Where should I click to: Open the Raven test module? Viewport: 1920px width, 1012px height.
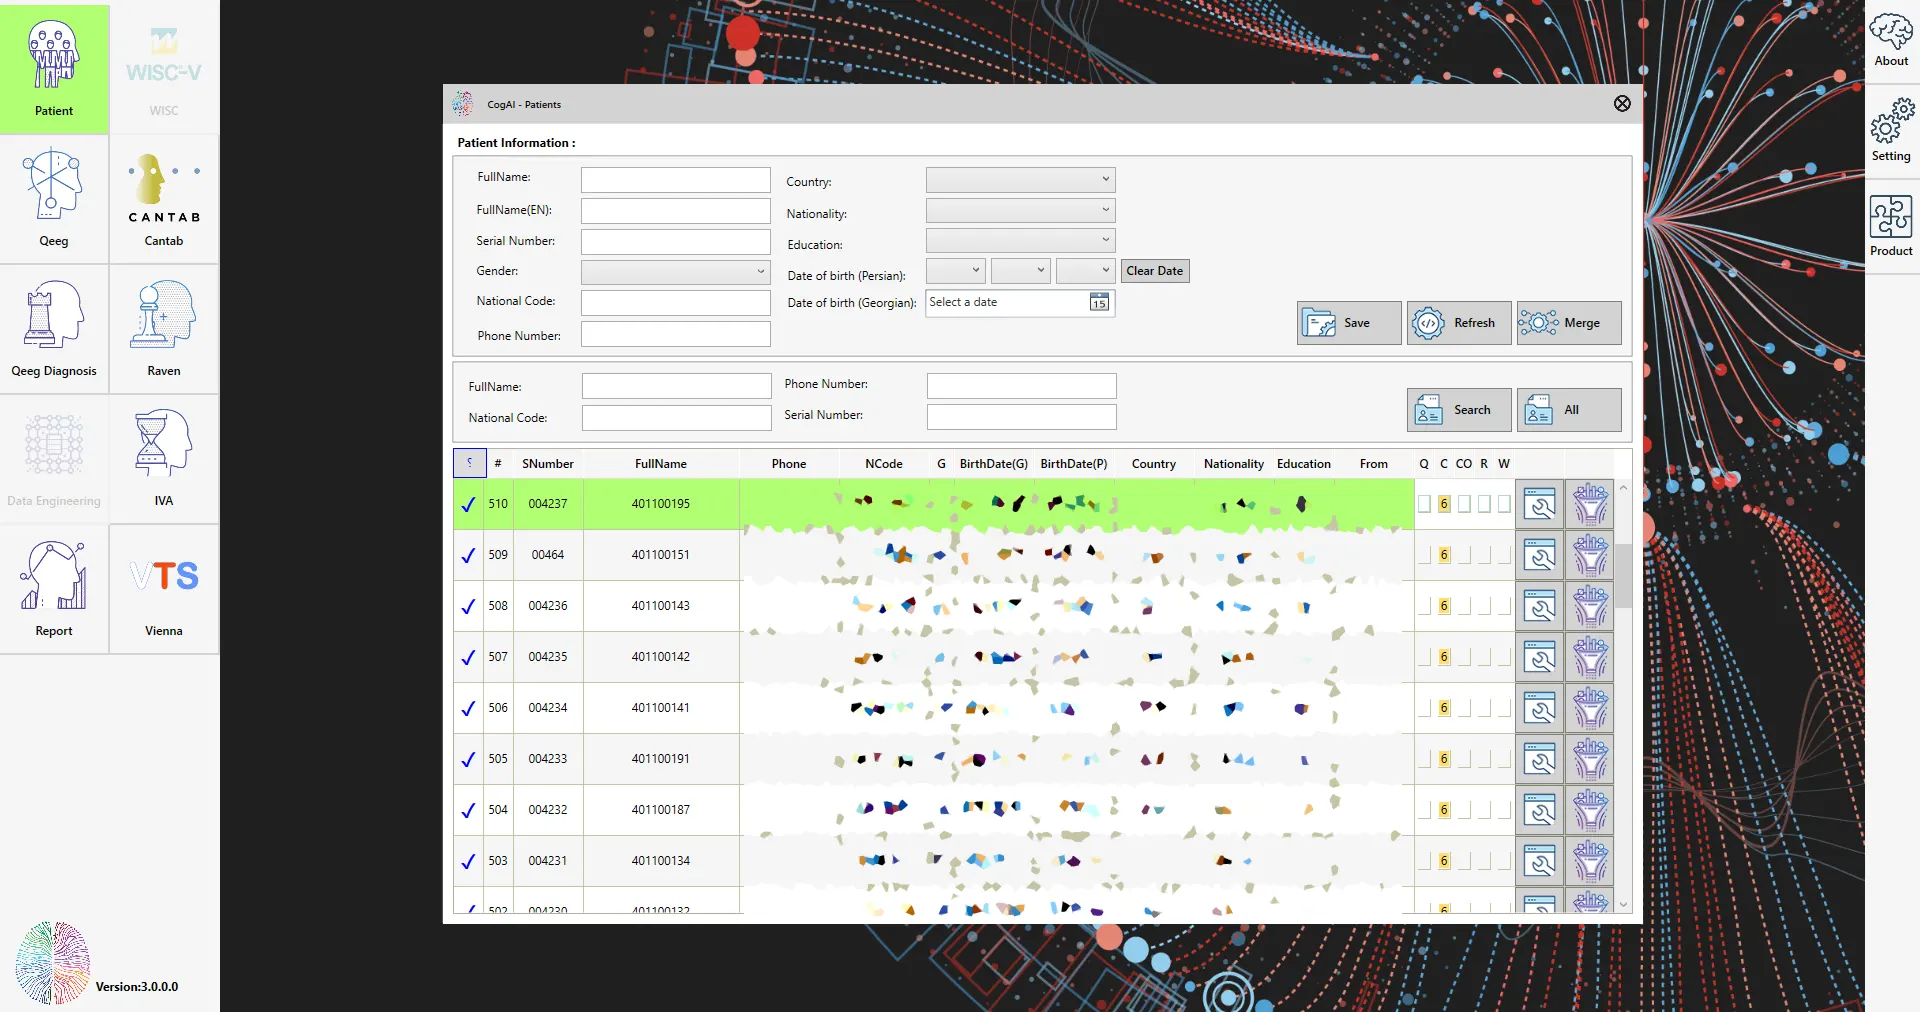164,328
